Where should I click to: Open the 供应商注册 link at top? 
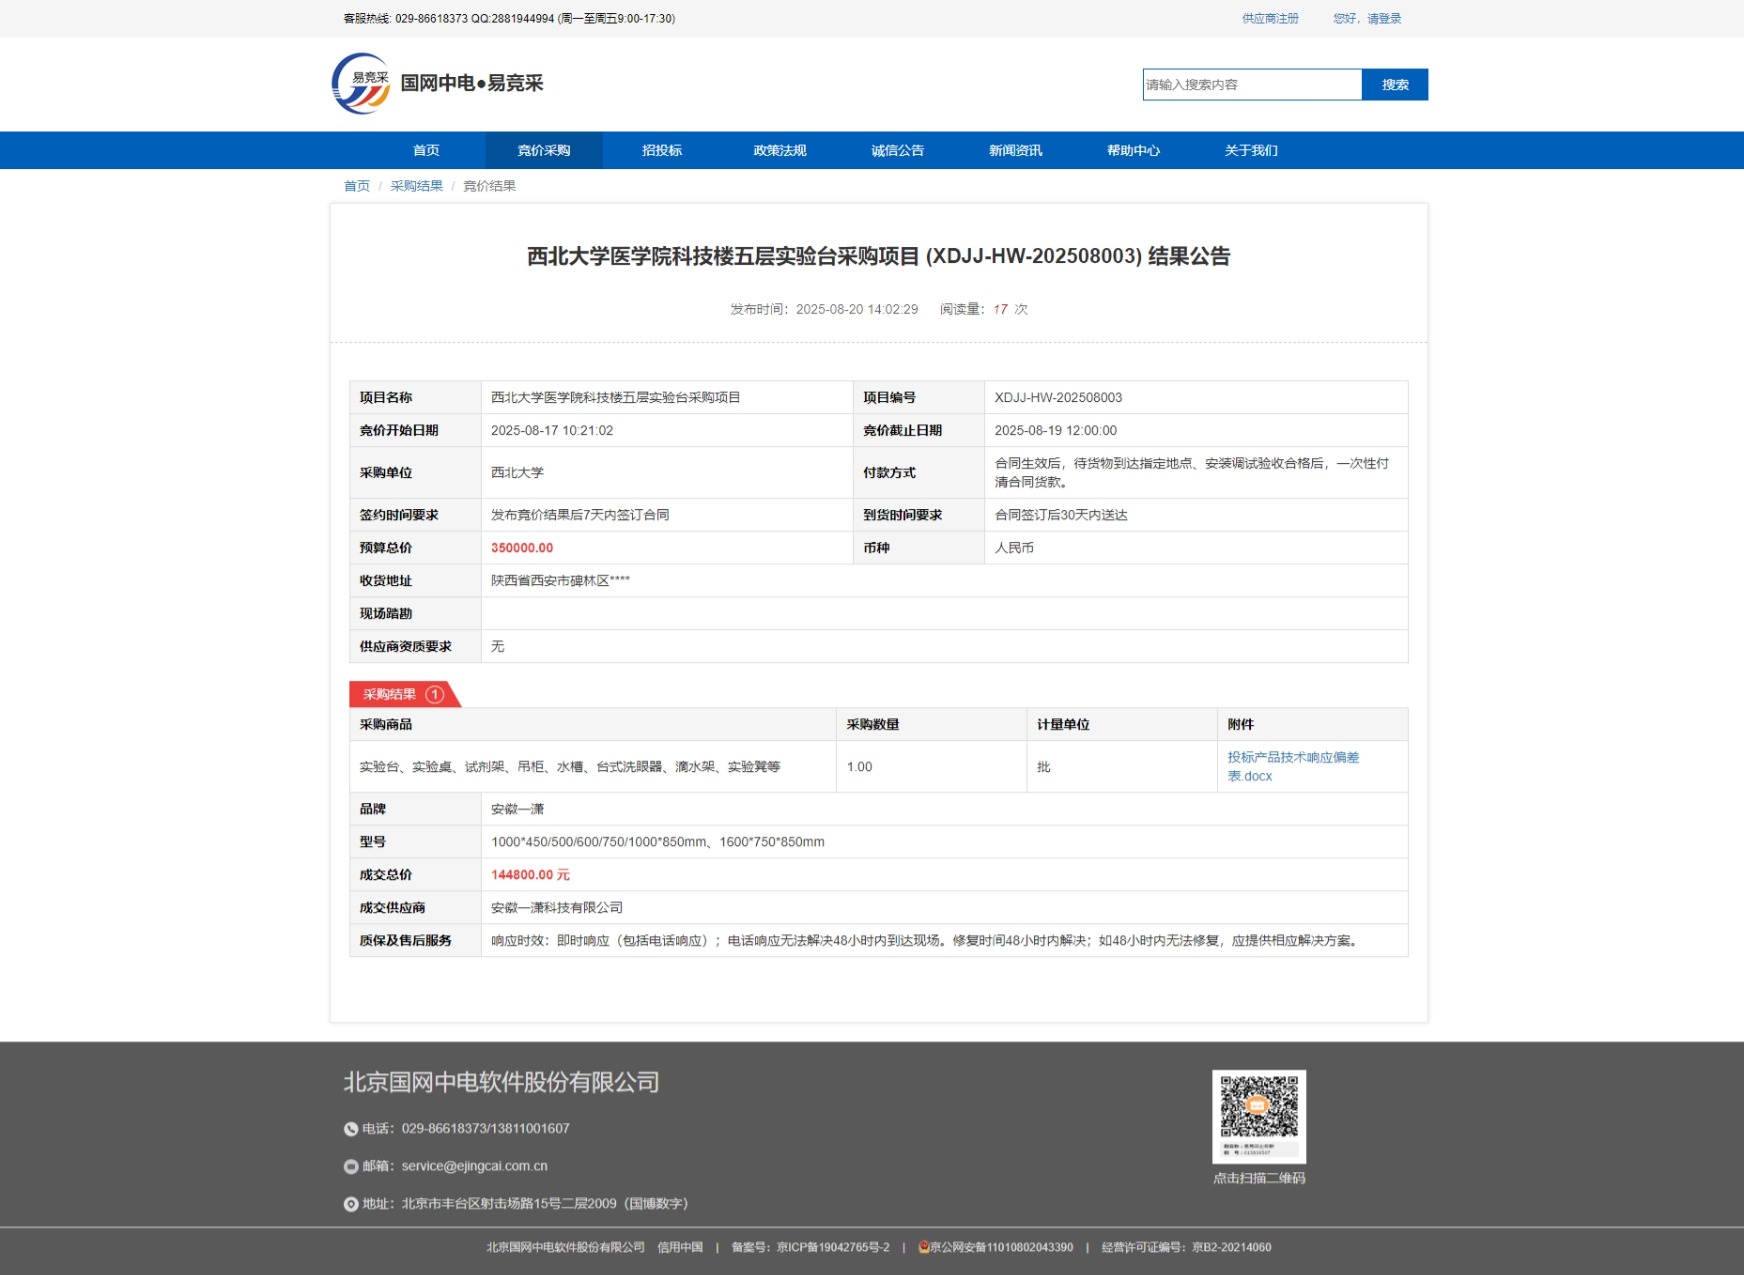[x=1270, y=19]
